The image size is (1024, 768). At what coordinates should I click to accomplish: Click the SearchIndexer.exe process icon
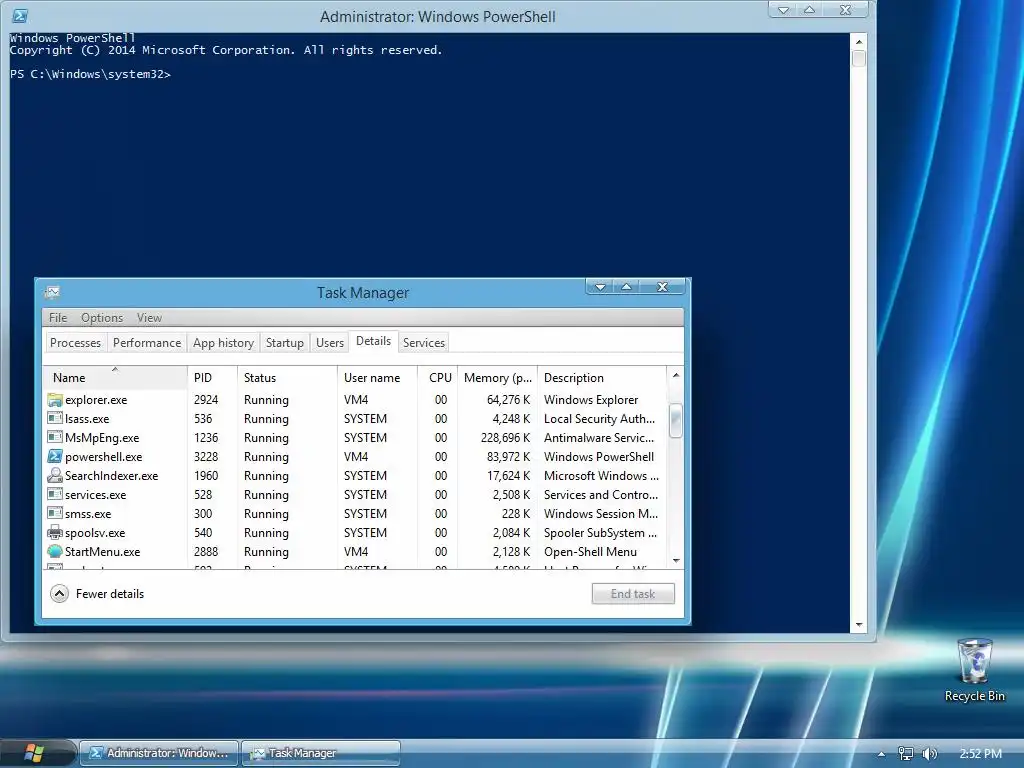pos(55,475)
